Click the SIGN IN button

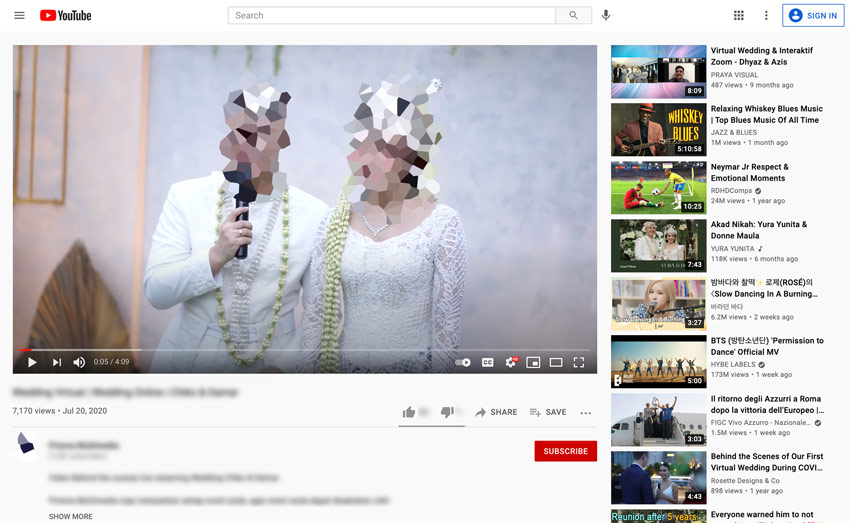[x=813, y=15]
